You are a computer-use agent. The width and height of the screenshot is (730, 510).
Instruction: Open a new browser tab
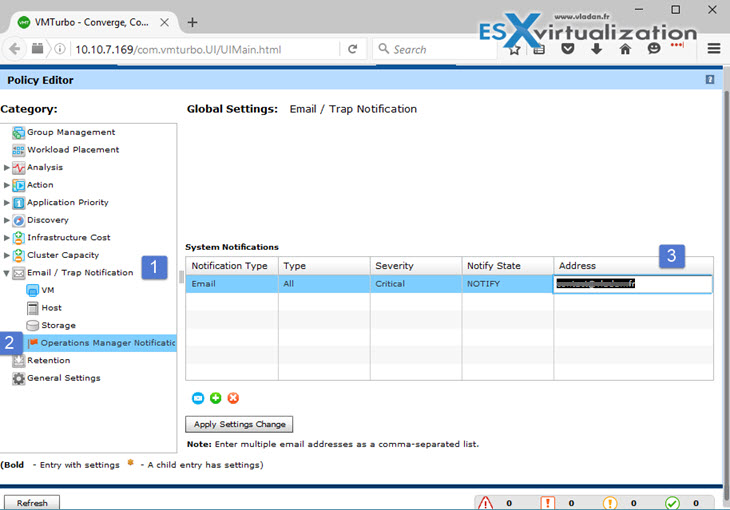click(192, 22)
